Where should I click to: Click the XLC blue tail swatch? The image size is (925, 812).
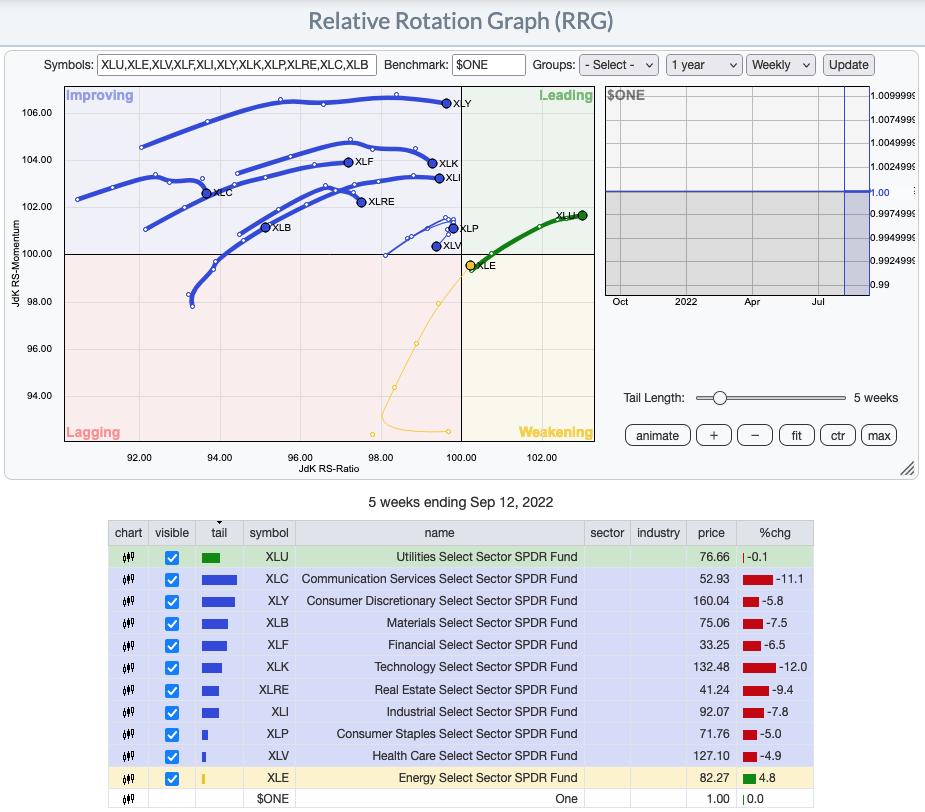coord(219,579)
